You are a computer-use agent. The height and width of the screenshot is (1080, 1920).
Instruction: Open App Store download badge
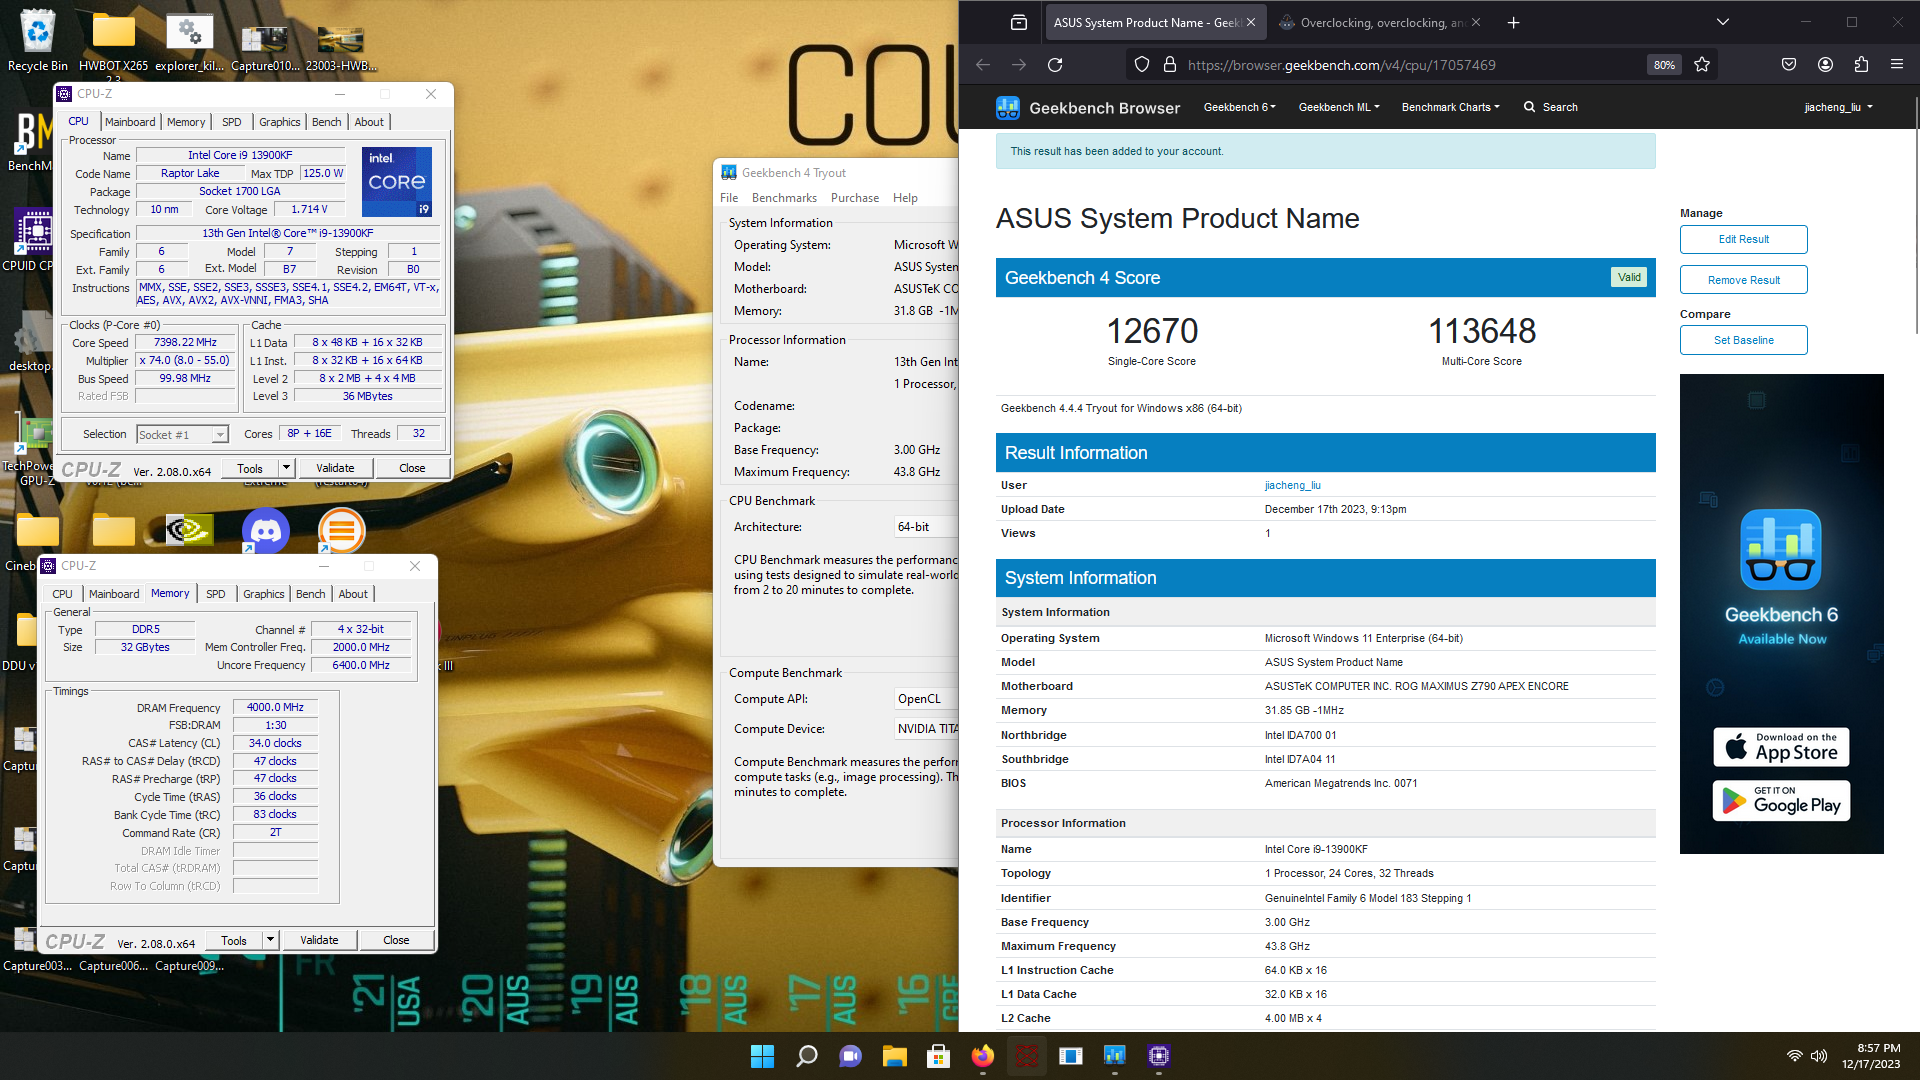click(1781, 747)
